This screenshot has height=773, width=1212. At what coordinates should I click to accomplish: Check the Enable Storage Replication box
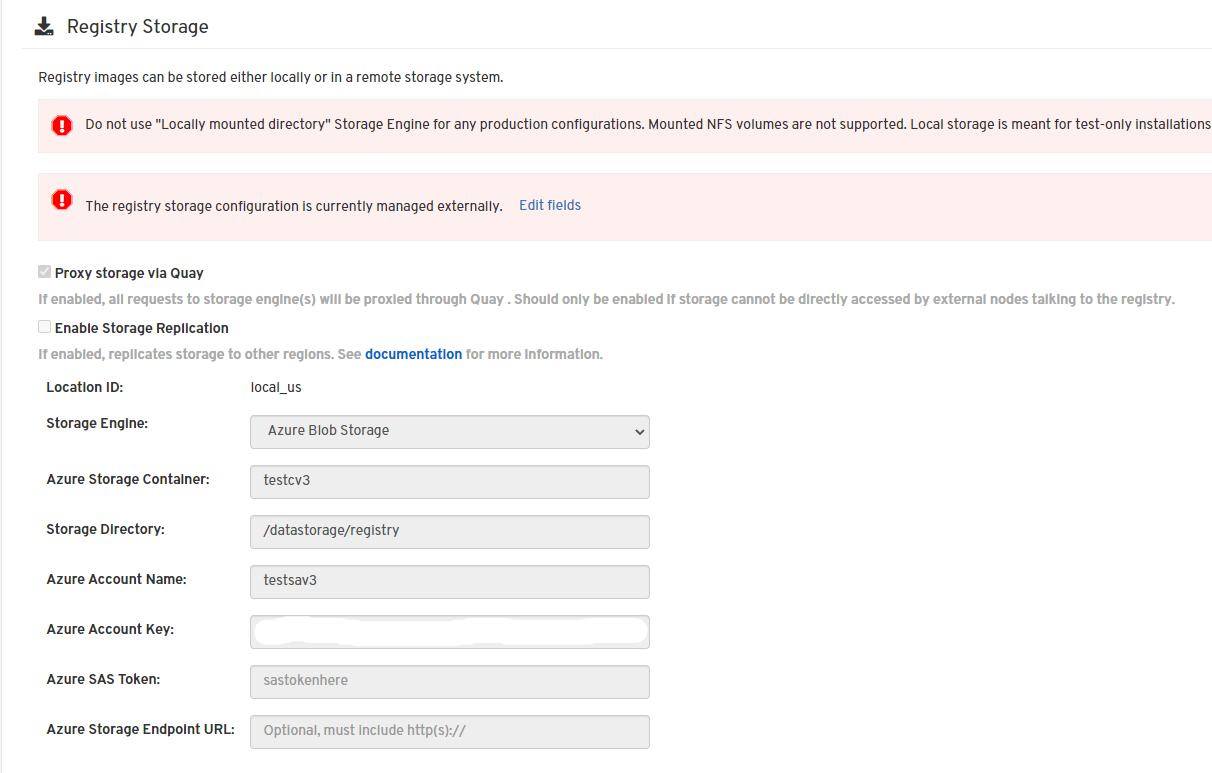click(x=44, y=326)
